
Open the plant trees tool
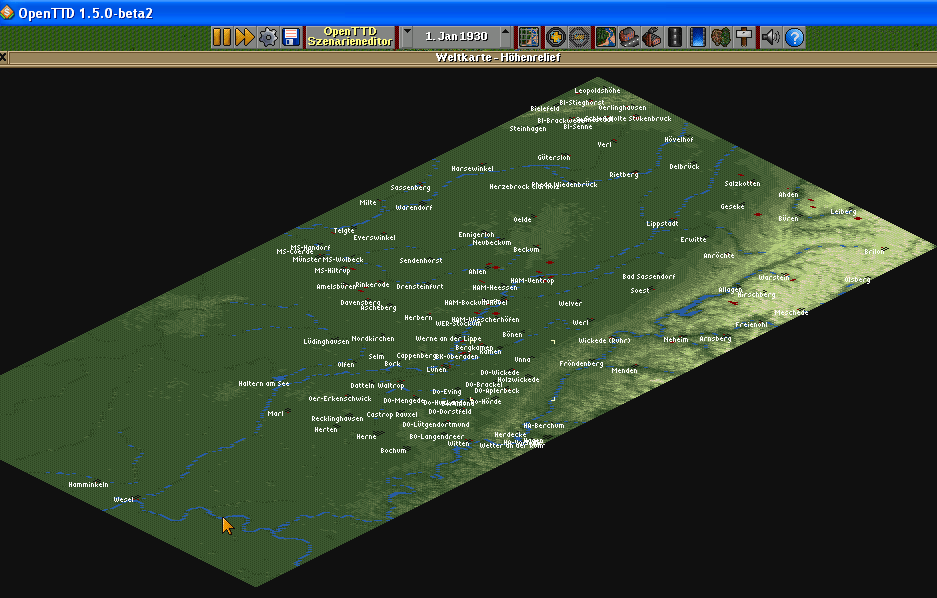pos(722,37)
